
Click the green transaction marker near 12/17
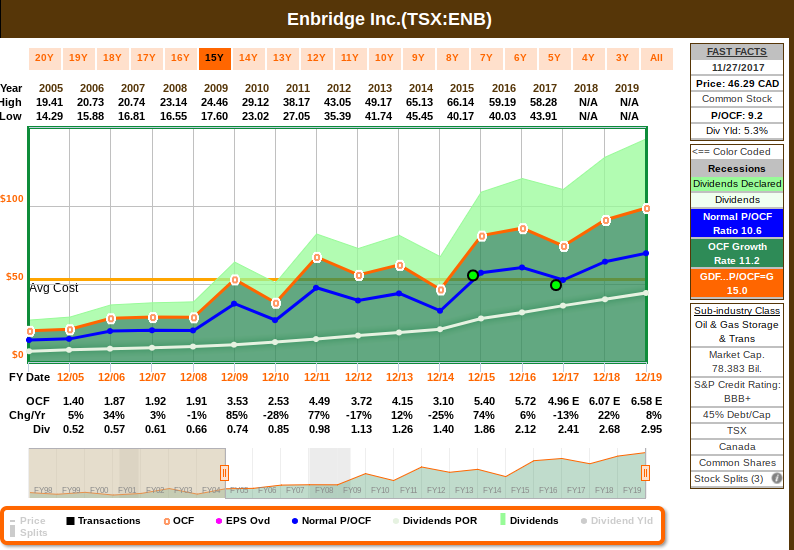pos(556,285)
